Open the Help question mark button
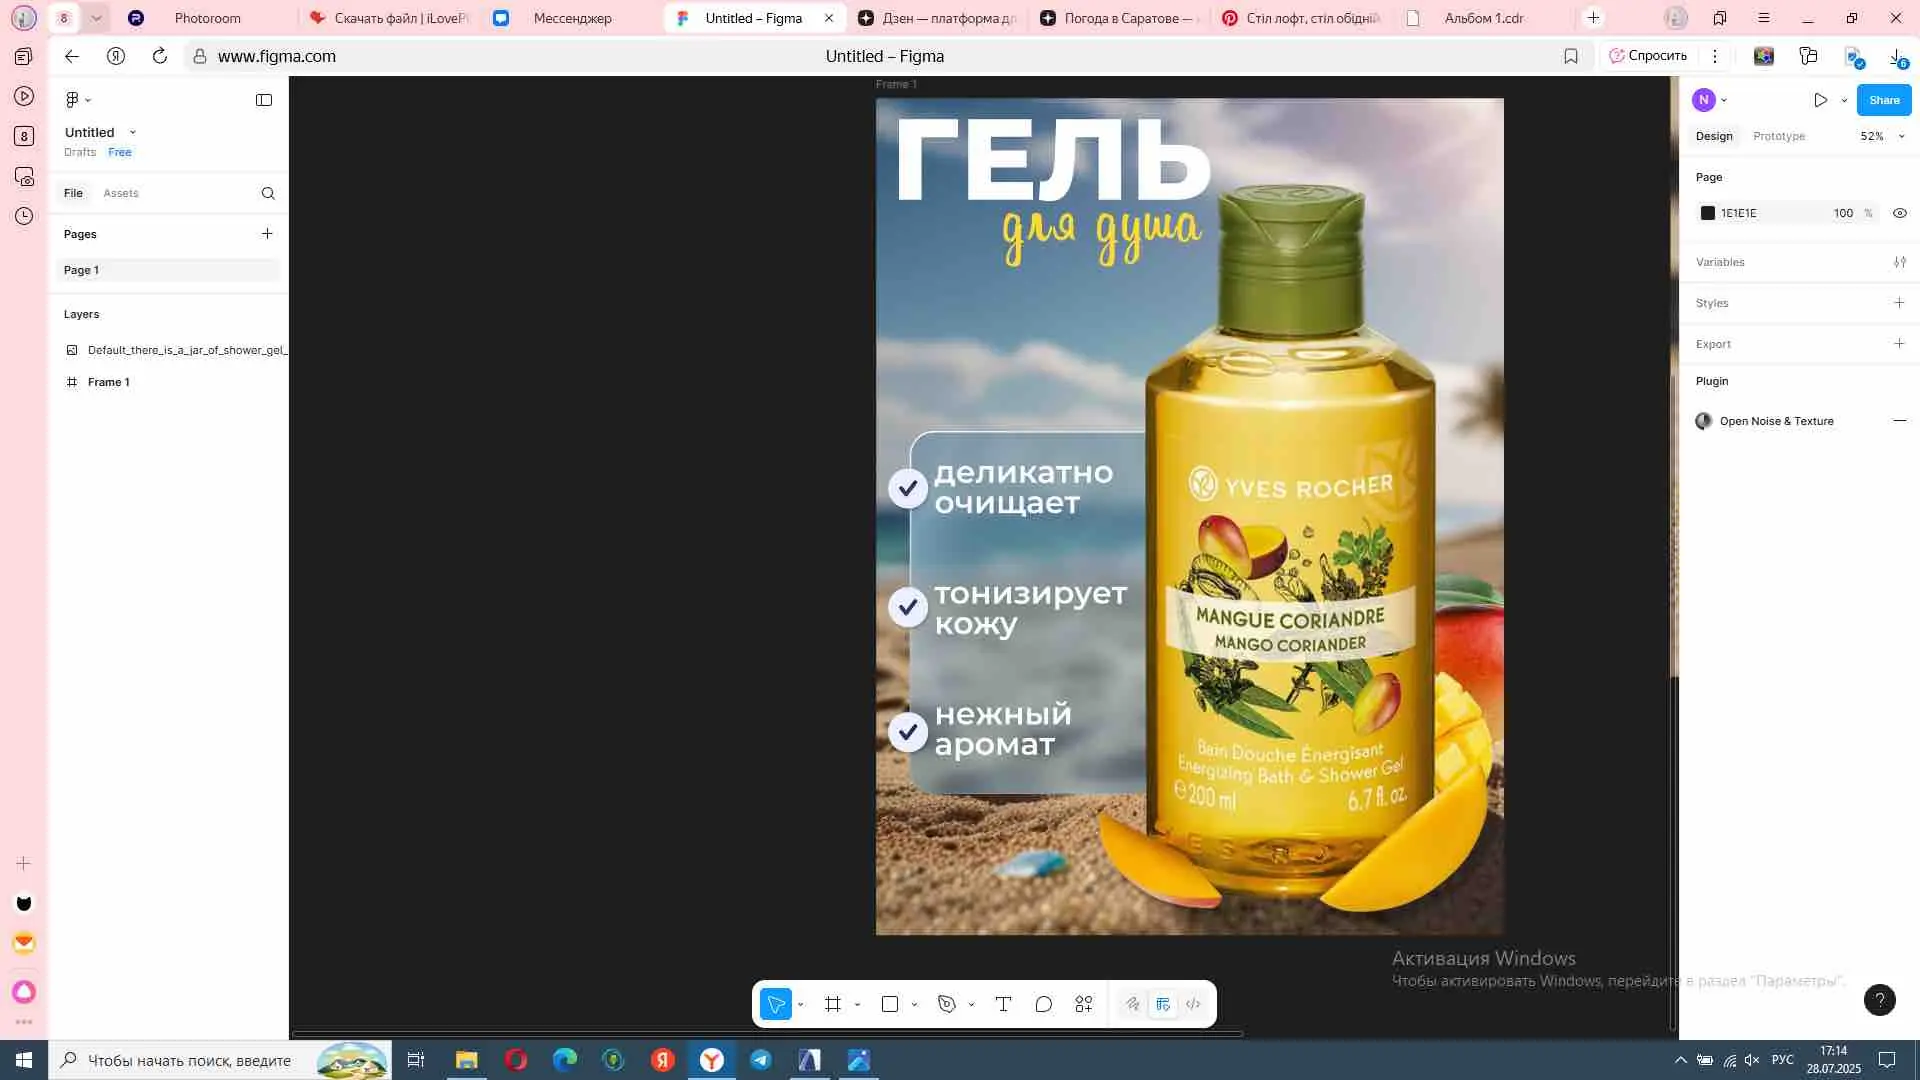 (x=1880, y=1000)
